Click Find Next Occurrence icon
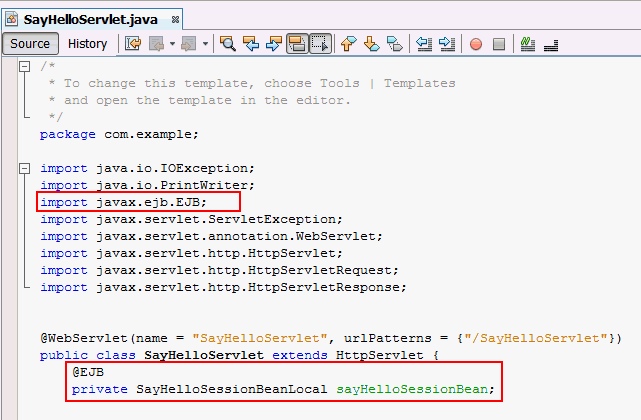This screenshot has width=641, height=420. pyautogui.click(x=274, y=43)
